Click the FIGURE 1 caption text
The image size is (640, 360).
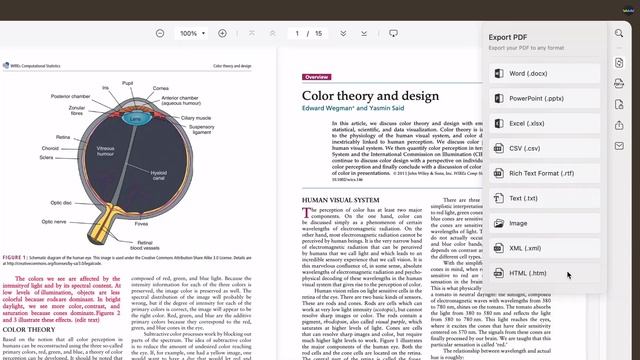127,260
